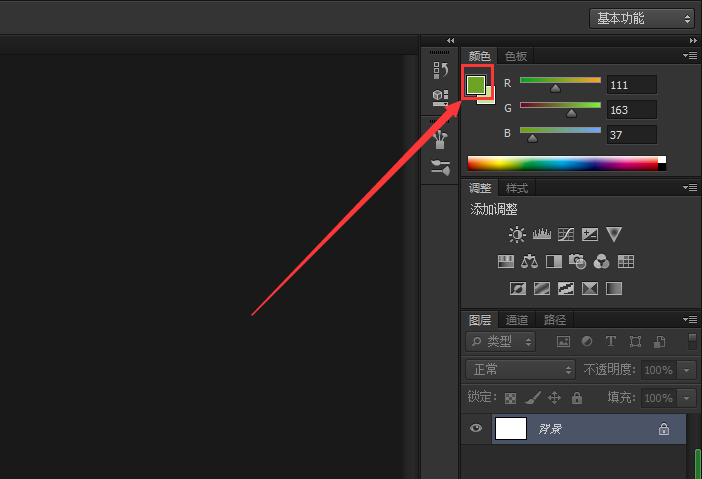The image size is (702, 479).
Task: Toggle lock image pixels
Action: [533, 398]
